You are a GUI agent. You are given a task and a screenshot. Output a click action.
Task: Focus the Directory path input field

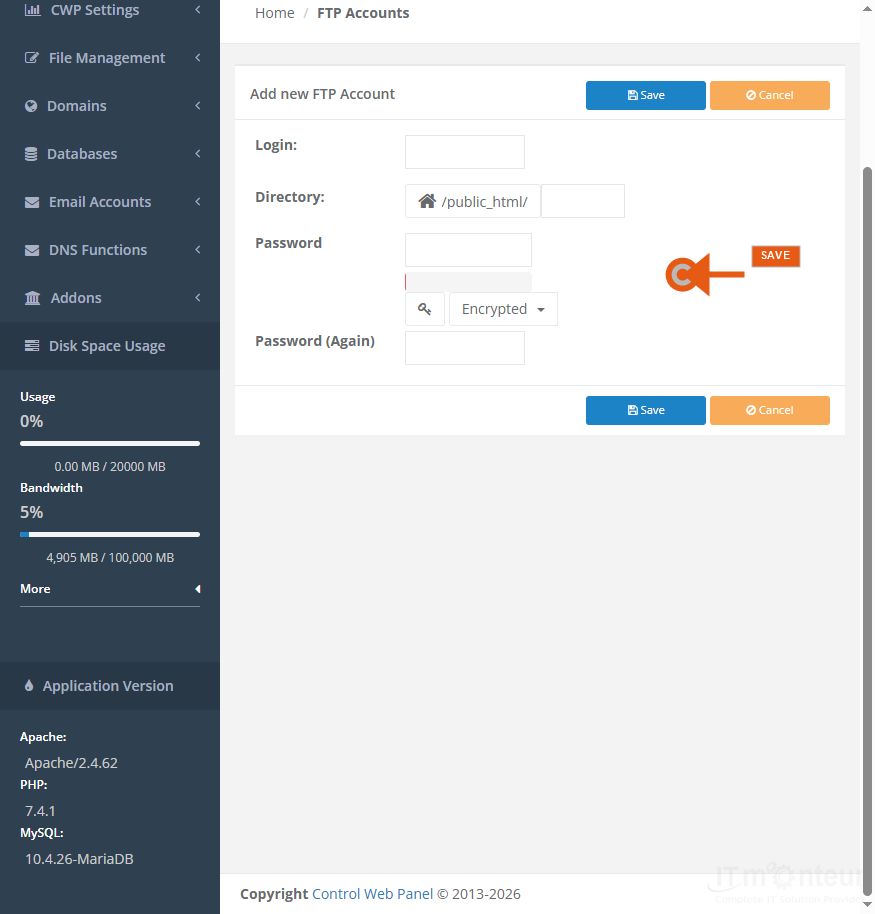tap(582, 201)
